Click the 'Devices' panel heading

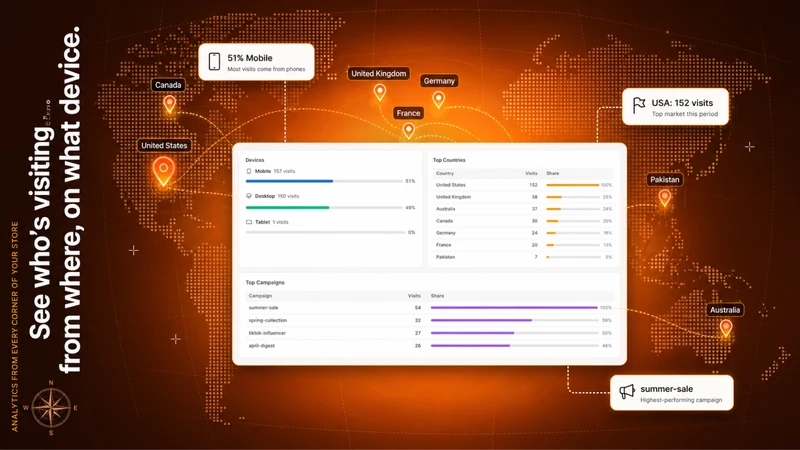pyautogui.click(x=255, y=160)
